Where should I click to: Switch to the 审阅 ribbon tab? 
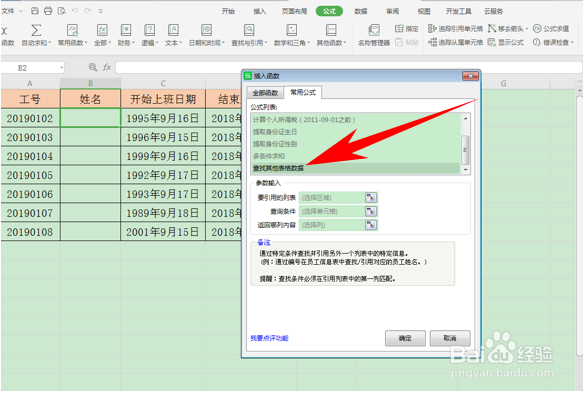point(392,11)
